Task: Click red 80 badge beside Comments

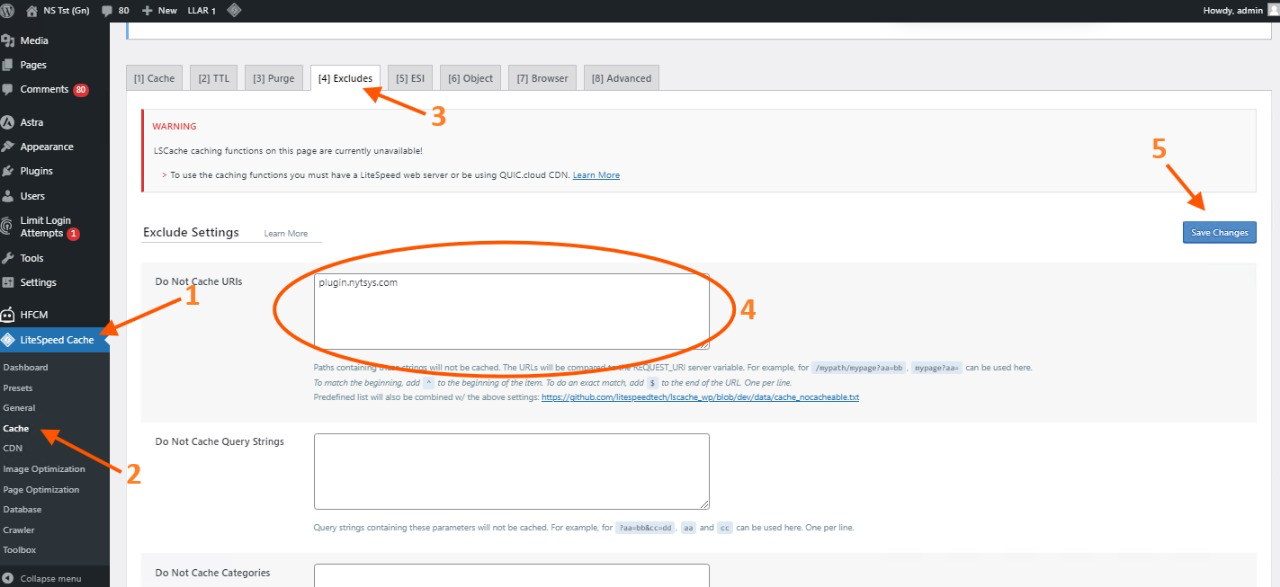Action: pyautogui.click(x=81, y=90)
